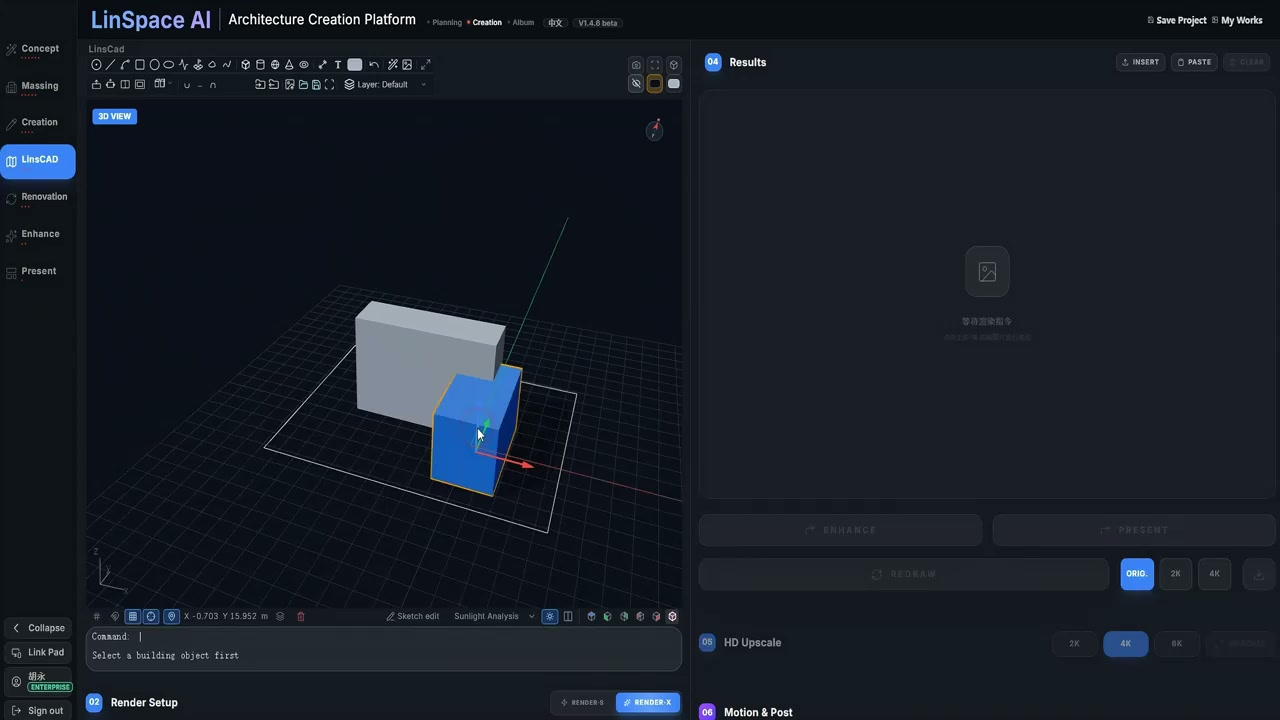Select the black background swatch
1280x720 pixels.
(x=655, y=84)
